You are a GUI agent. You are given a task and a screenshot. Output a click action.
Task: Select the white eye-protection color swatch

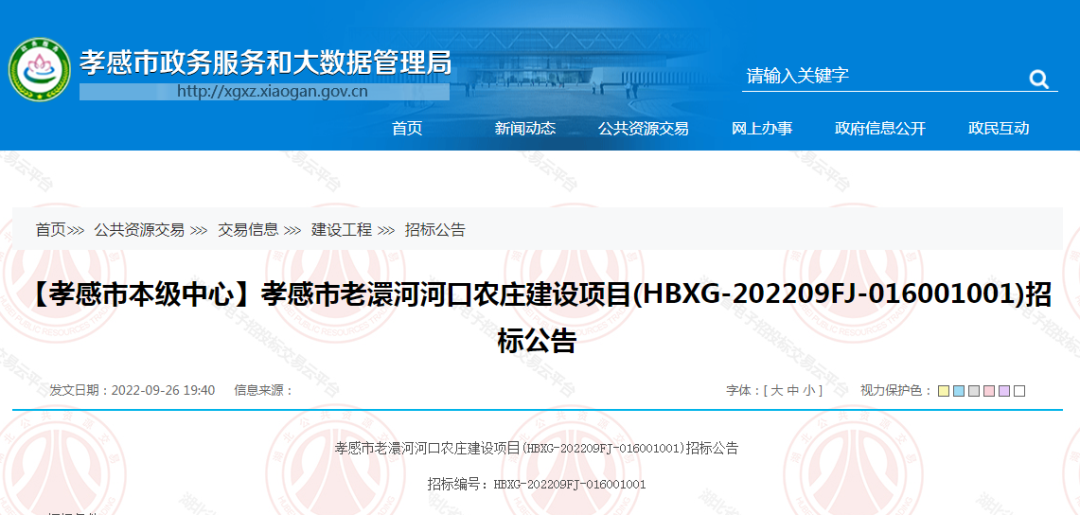click(x=1019, y=391)
